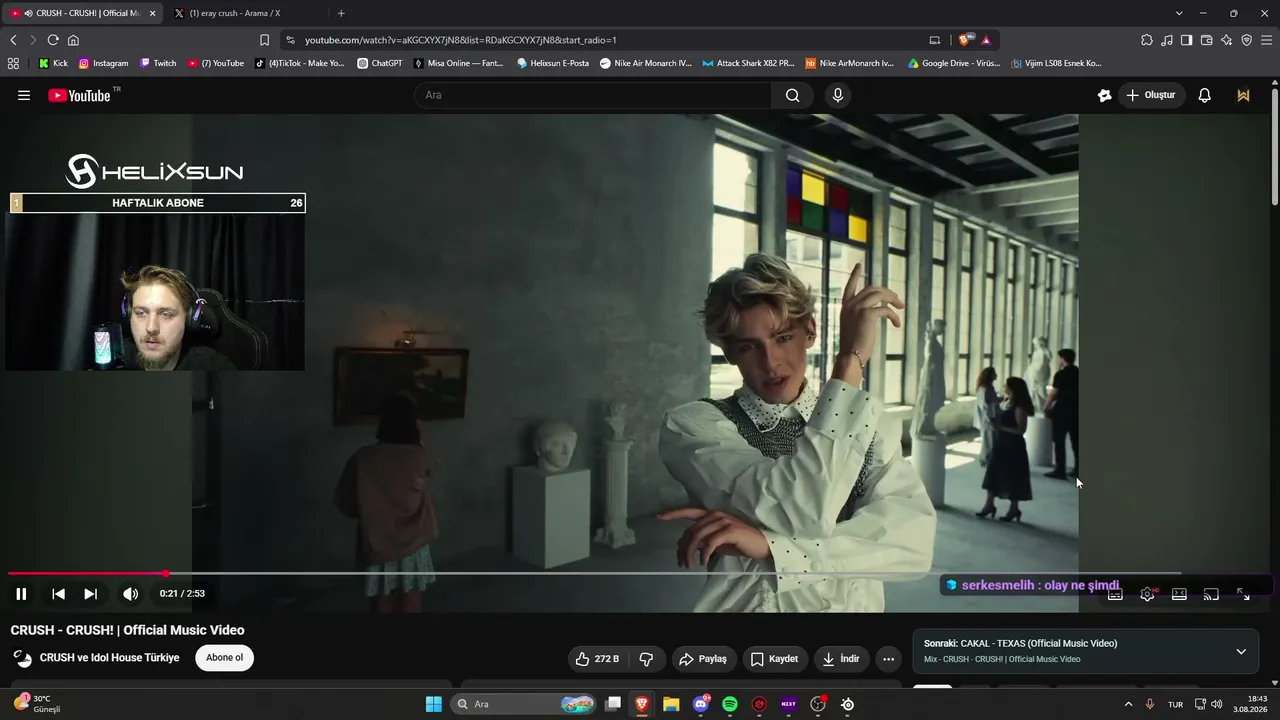
Task: Open Spotify from the taskbar
Action: [730, 704]
